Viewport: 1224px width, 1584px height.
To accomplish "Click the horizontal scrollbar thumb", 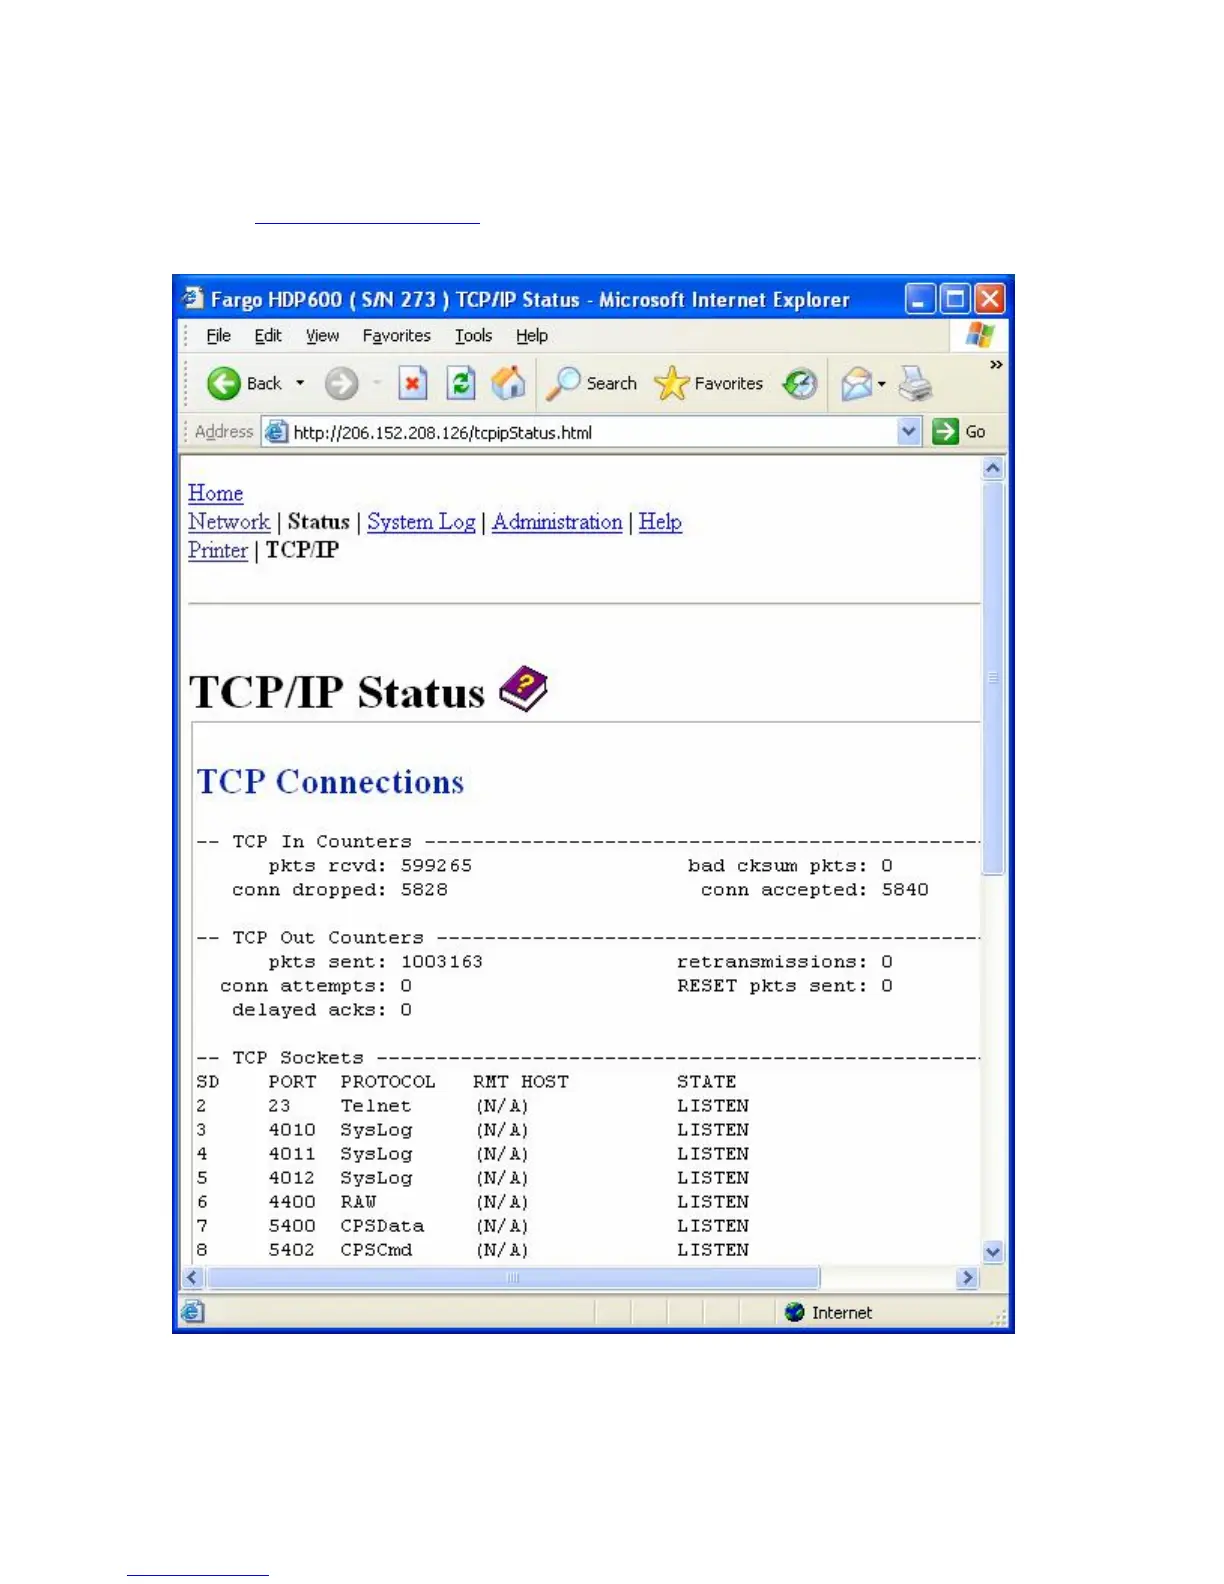I will pos(513,1277).
